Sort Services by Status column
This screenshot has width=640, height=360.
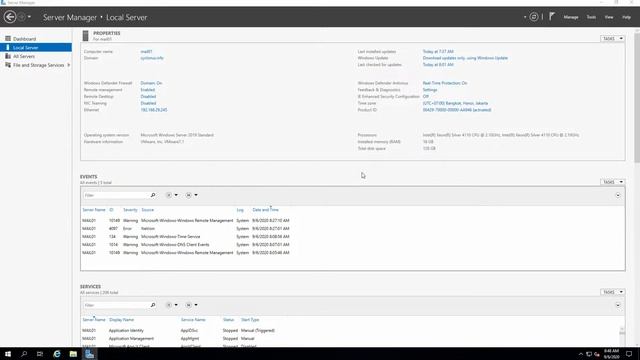point(228,320)
